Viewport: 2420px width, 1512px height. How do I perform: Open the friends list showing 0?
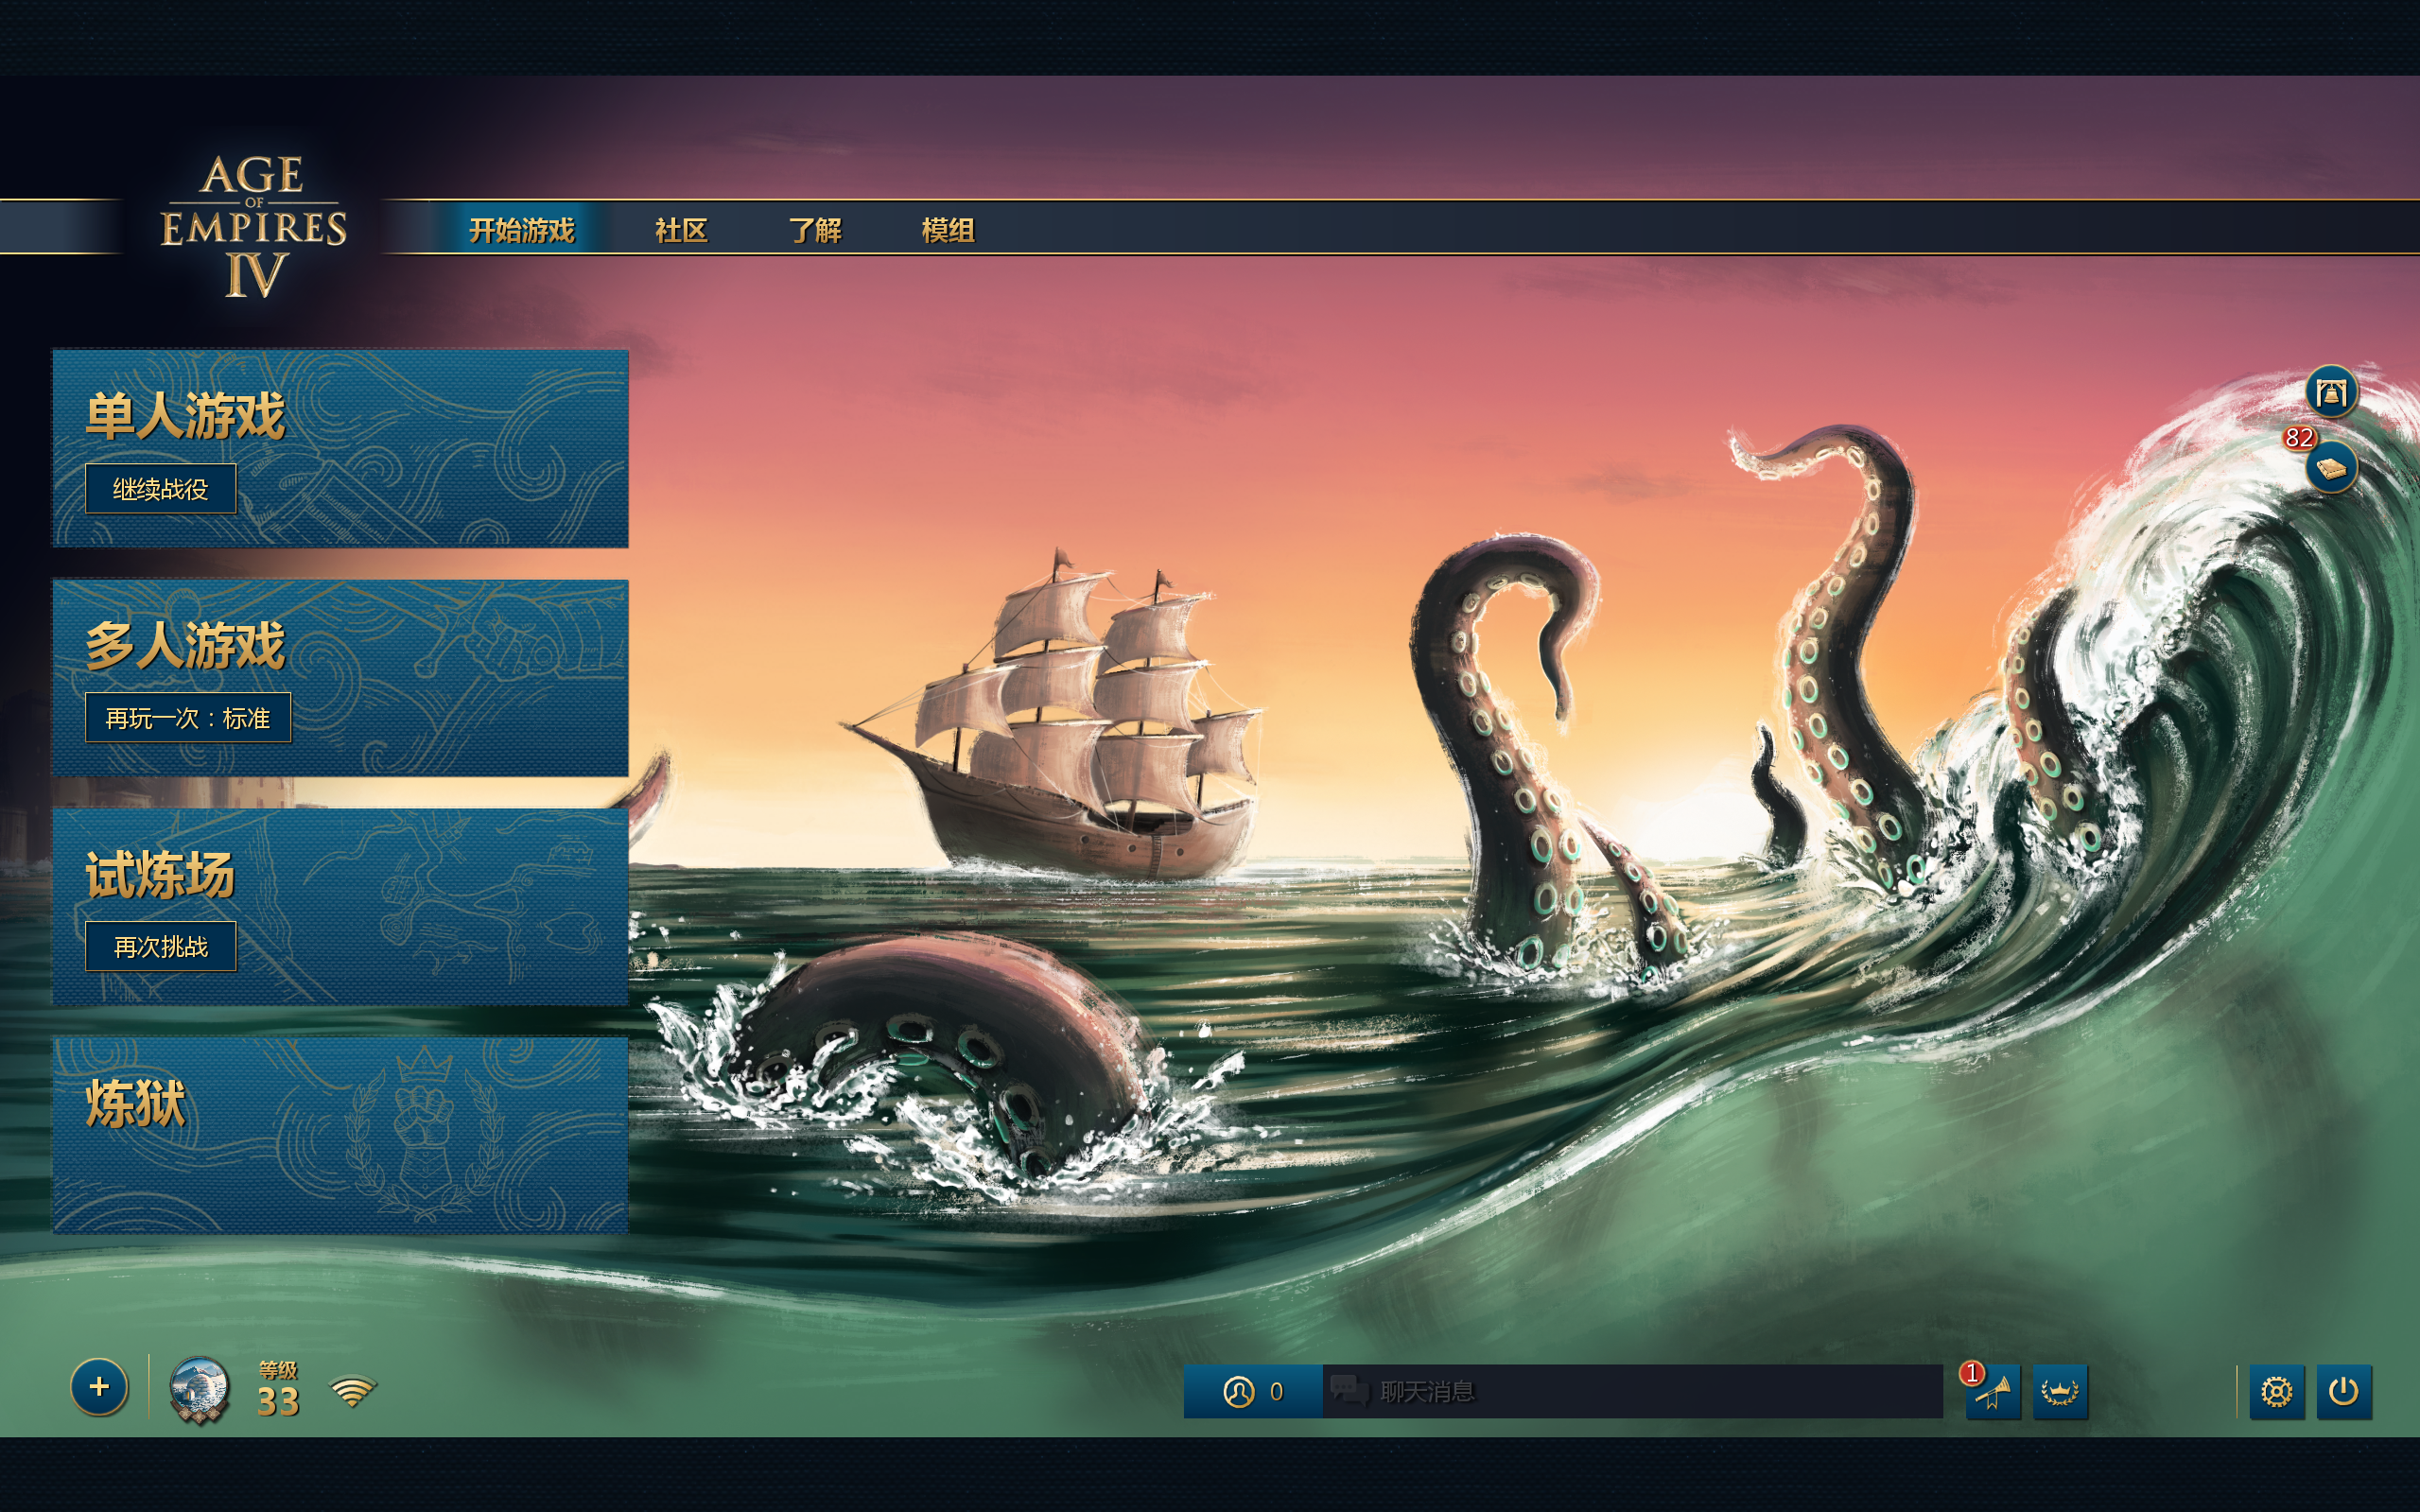pyautogui.click(x=1253, y=1391)
